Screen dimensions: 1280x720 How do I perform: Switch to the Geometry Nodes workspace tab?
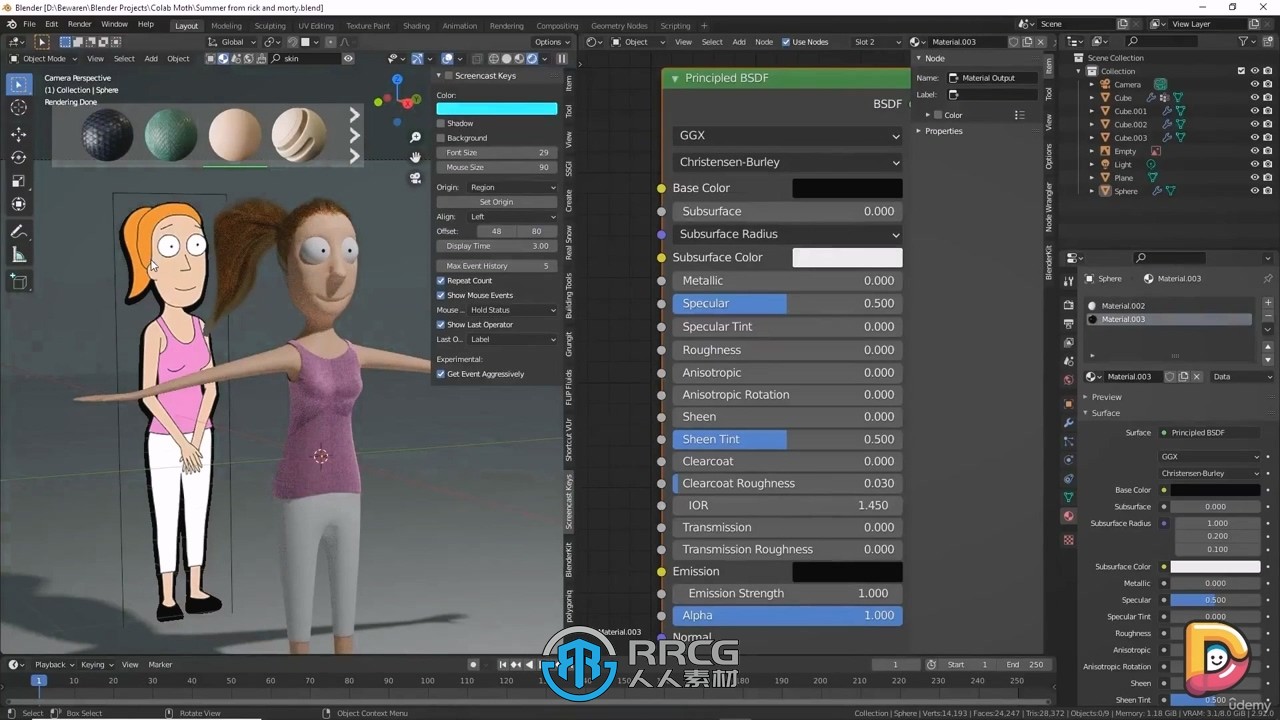click(x=619, y=26)
